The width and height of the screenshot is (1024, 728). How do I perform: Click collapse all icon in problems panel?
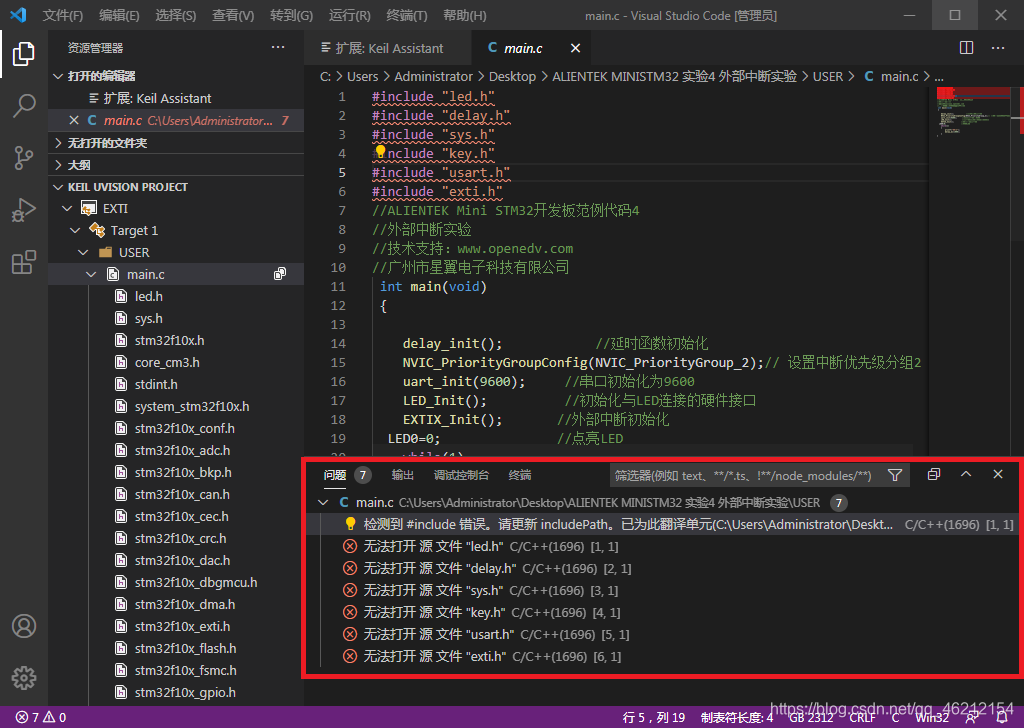coord(934,475)
